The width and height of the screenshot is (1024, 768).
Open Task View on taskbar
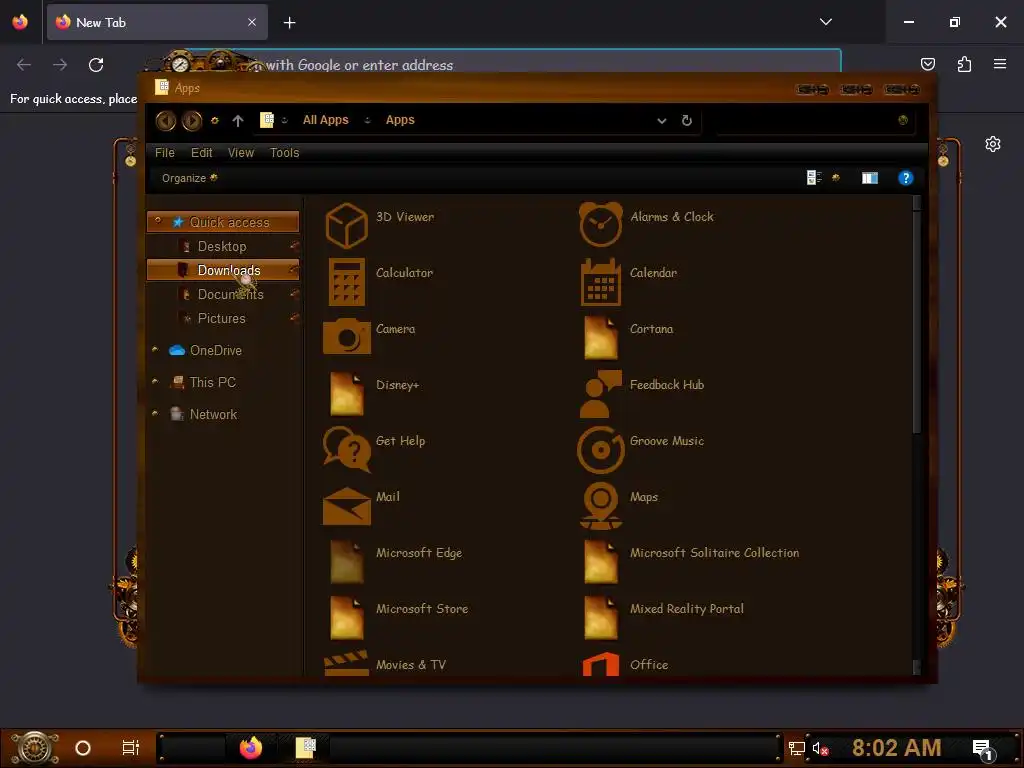click(131, 748)
